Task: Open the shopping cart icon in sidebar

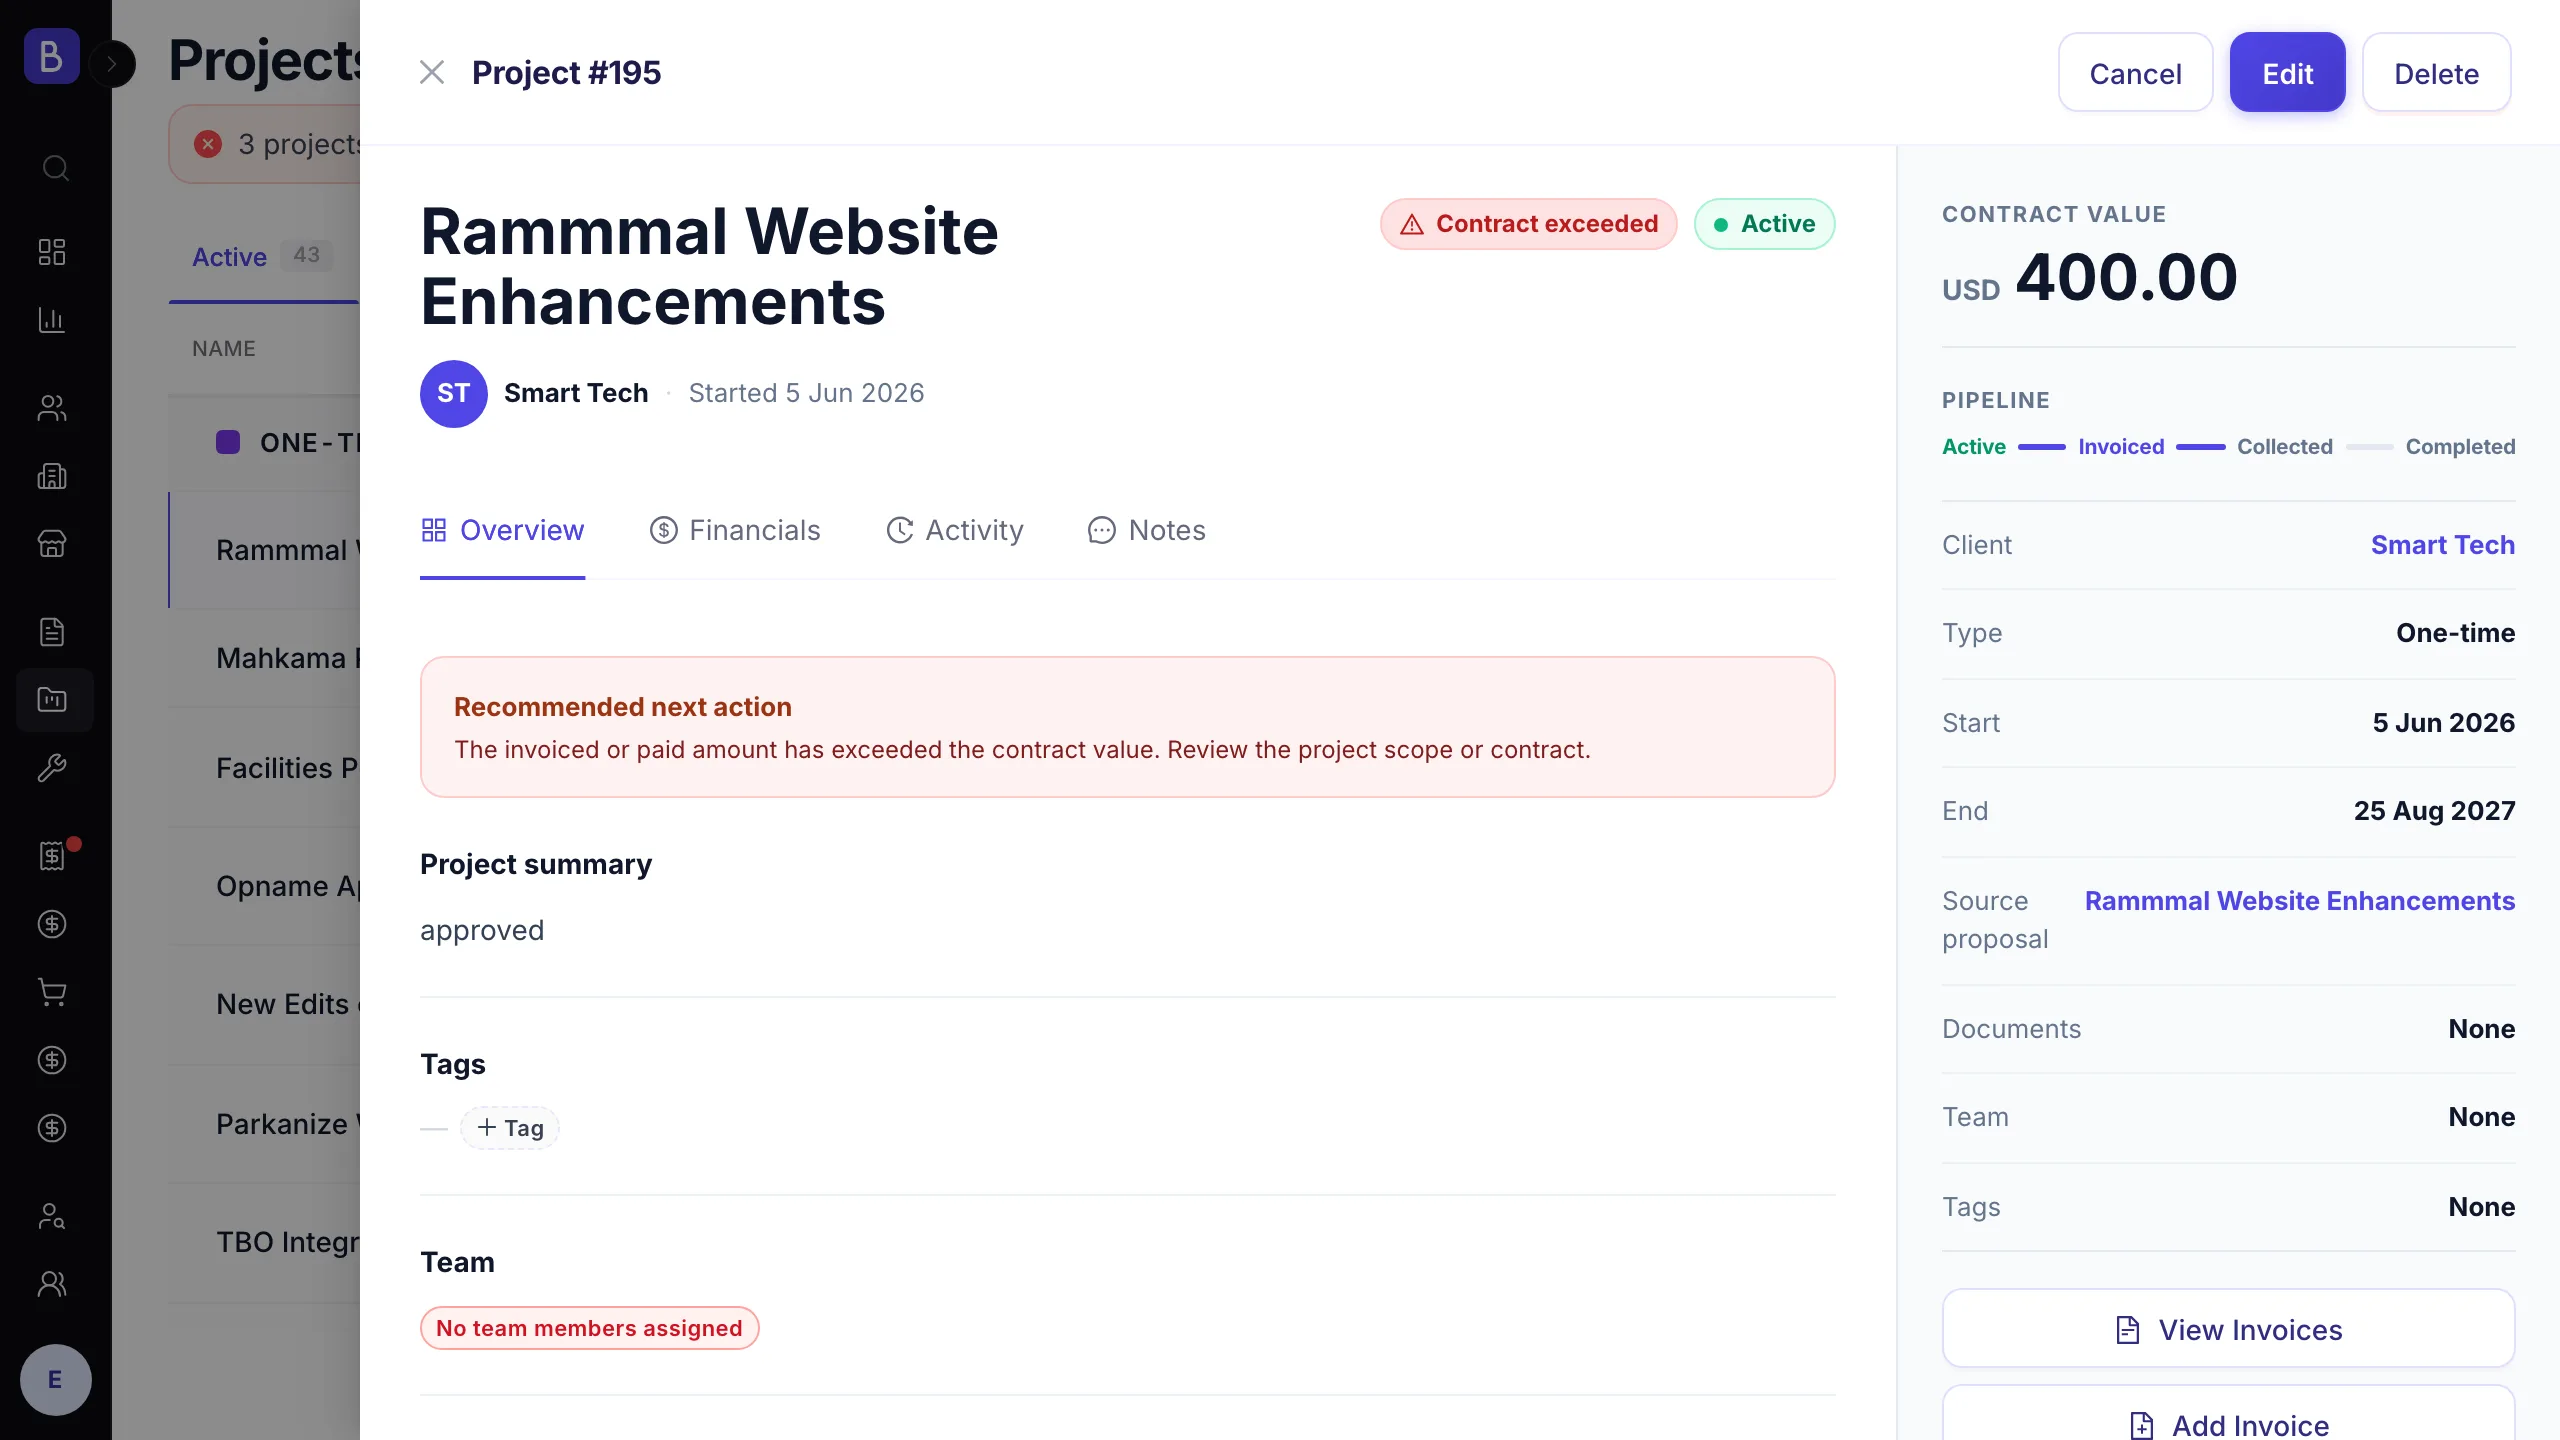Action: 52,992
